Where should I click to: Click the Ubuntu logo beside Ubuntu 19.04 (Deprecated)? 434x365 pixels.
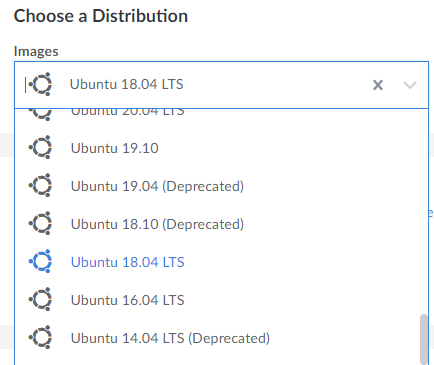[x=40, y=185]
